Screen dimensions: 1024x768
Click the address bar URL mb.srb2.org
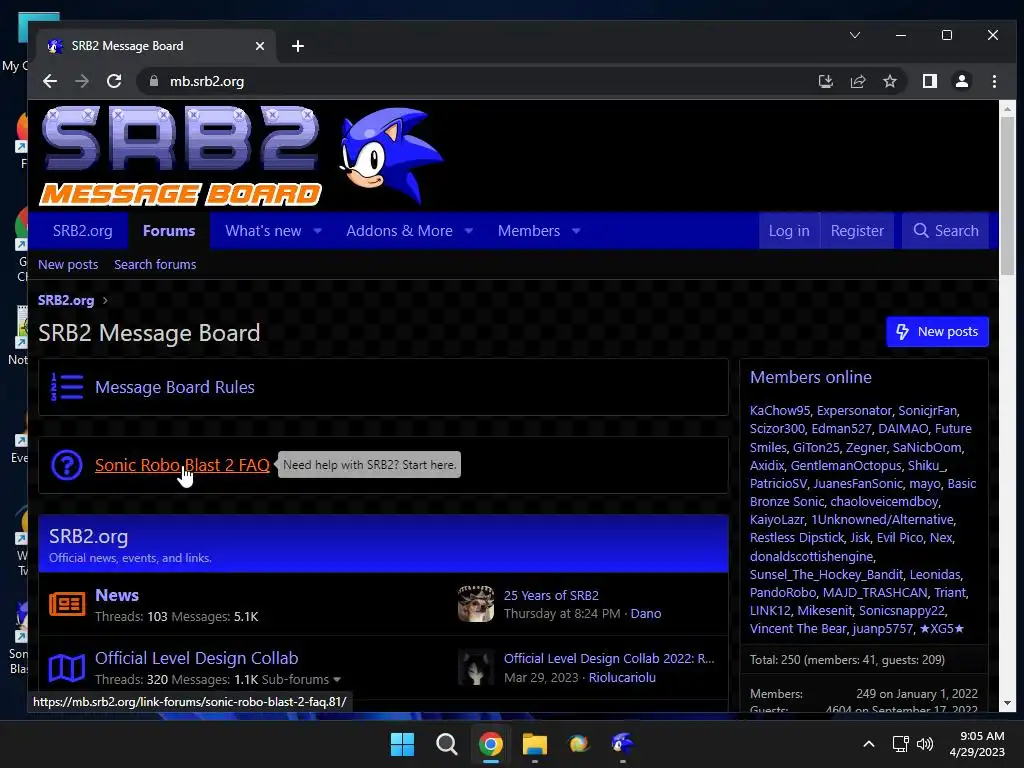207,81
